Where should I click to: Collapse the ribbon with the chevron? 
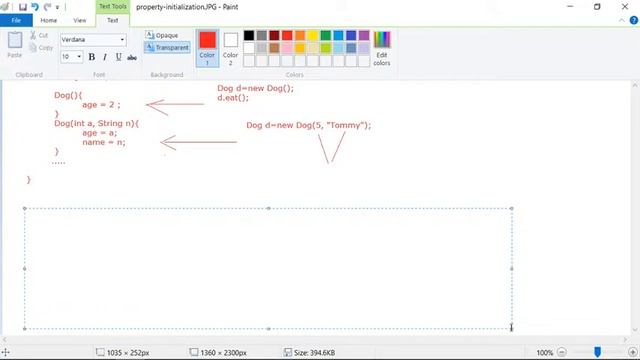click(622, 20)
